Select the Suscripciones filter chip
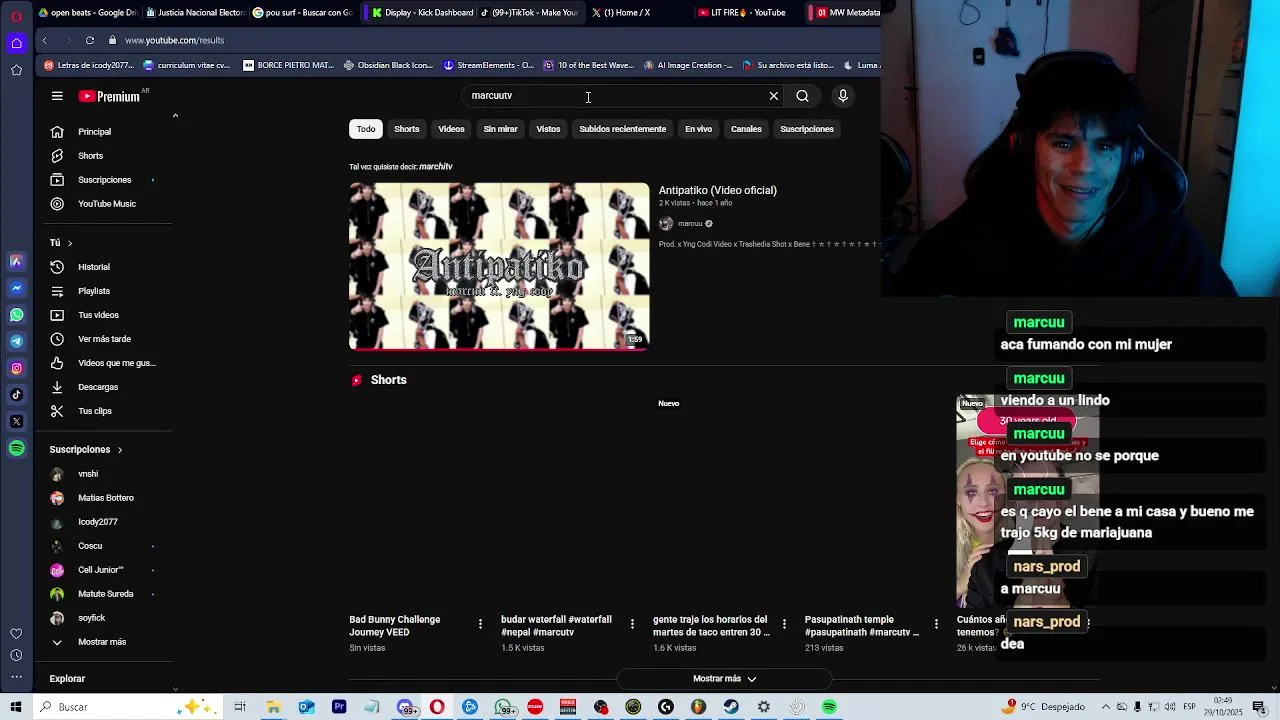Image resolution: width=1280 pixels, height=720 pixels. tap(807, 129)
